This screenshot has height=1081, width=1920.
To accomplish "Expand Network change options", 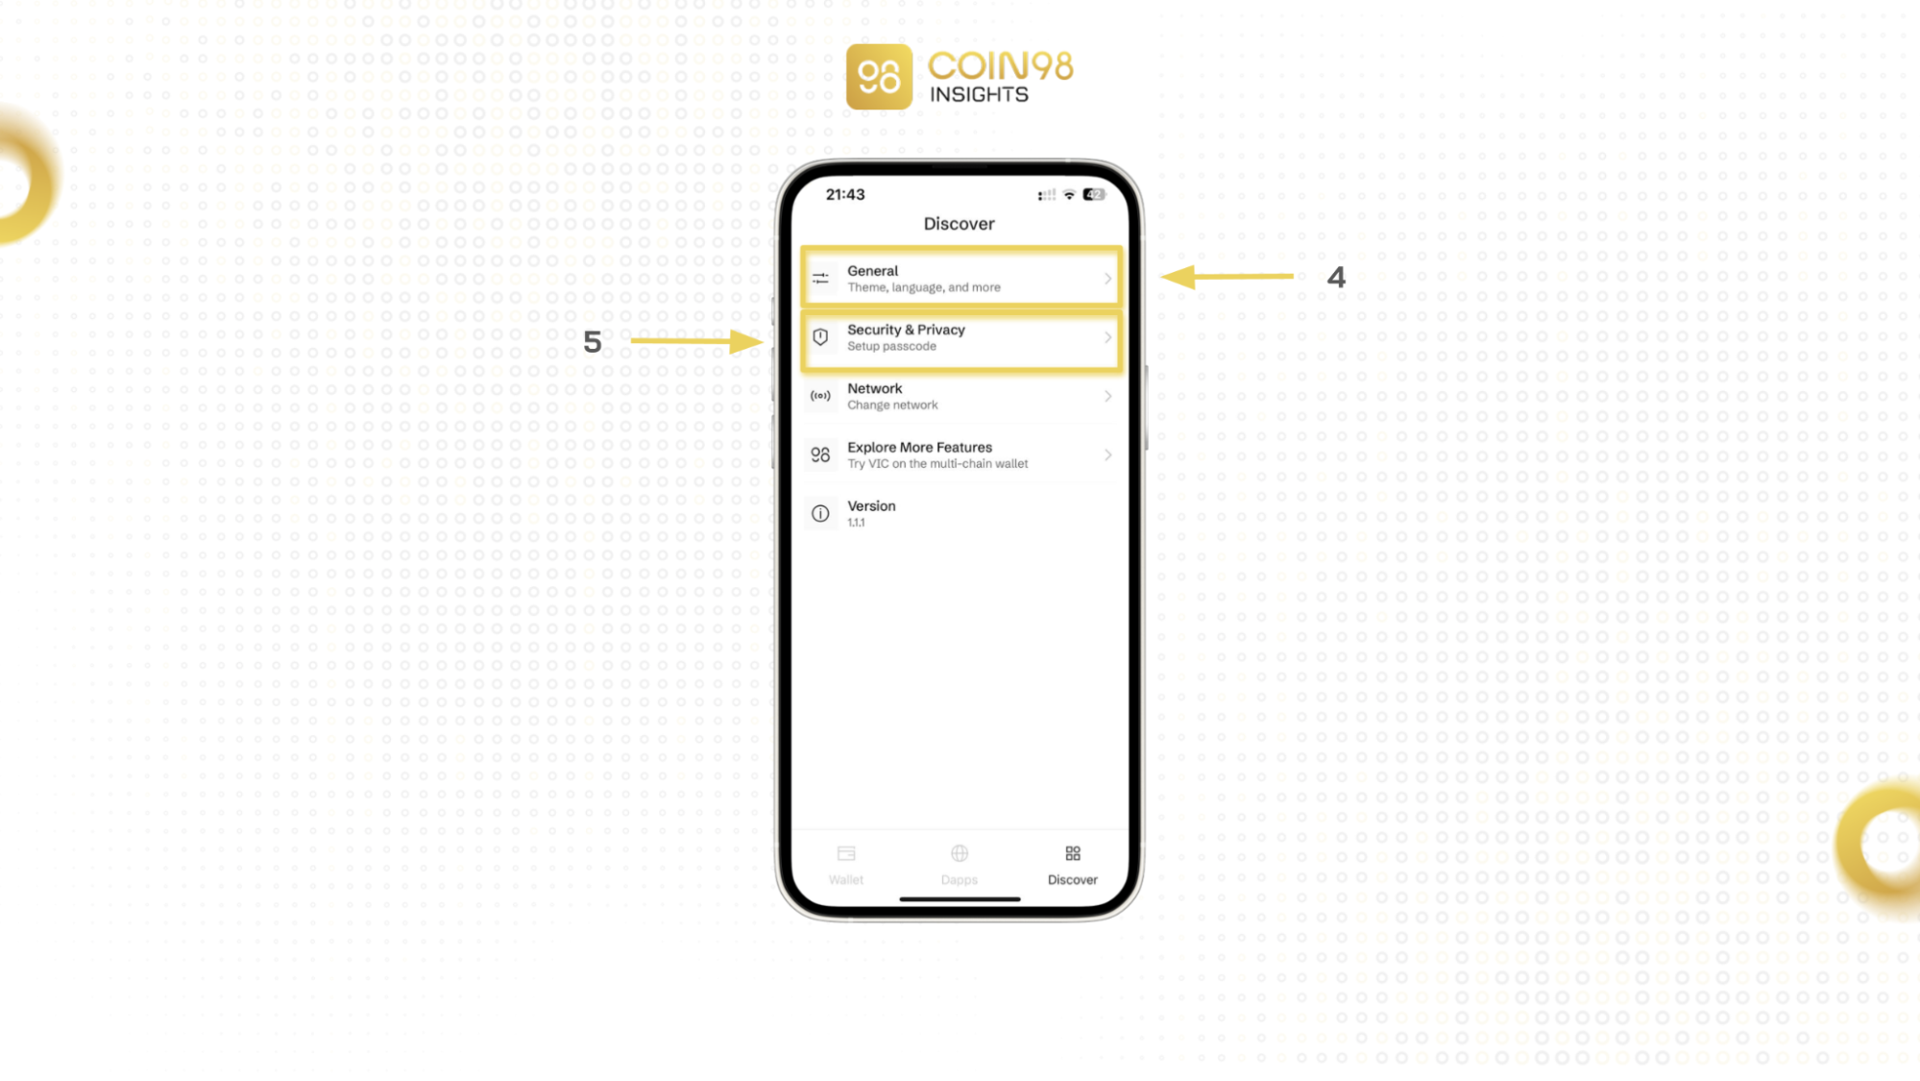I will [960, 395].
